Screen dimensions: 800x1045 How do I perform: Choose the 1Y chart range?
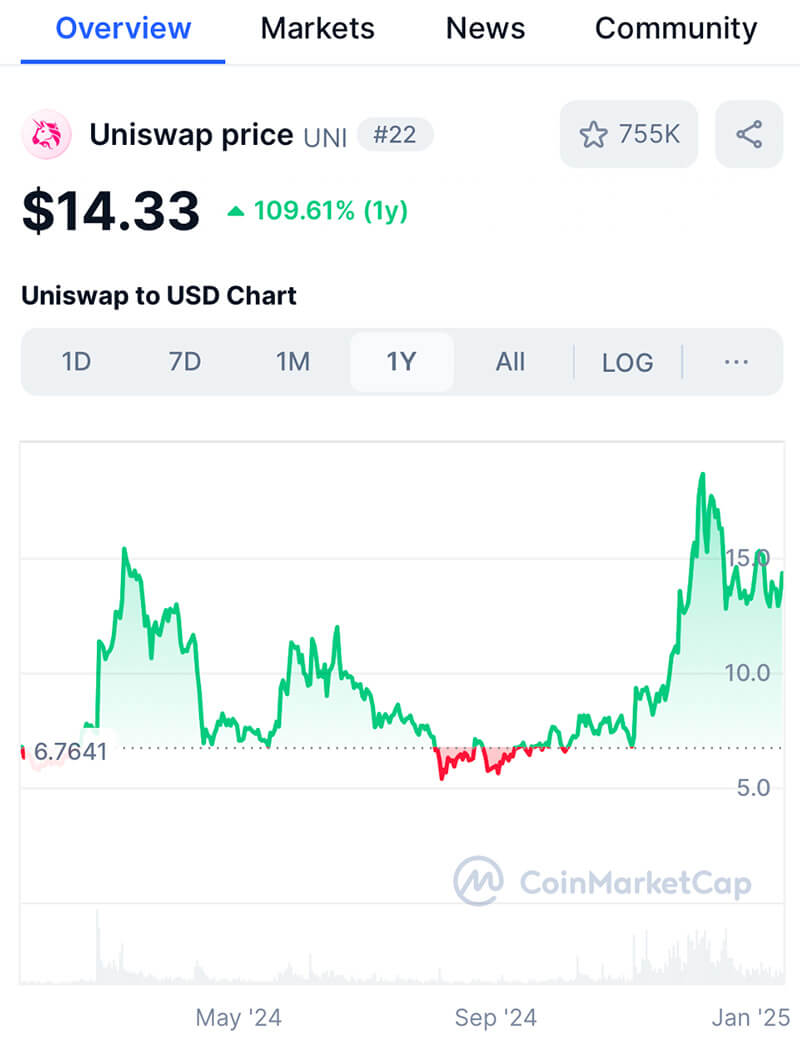click(401, 362)
